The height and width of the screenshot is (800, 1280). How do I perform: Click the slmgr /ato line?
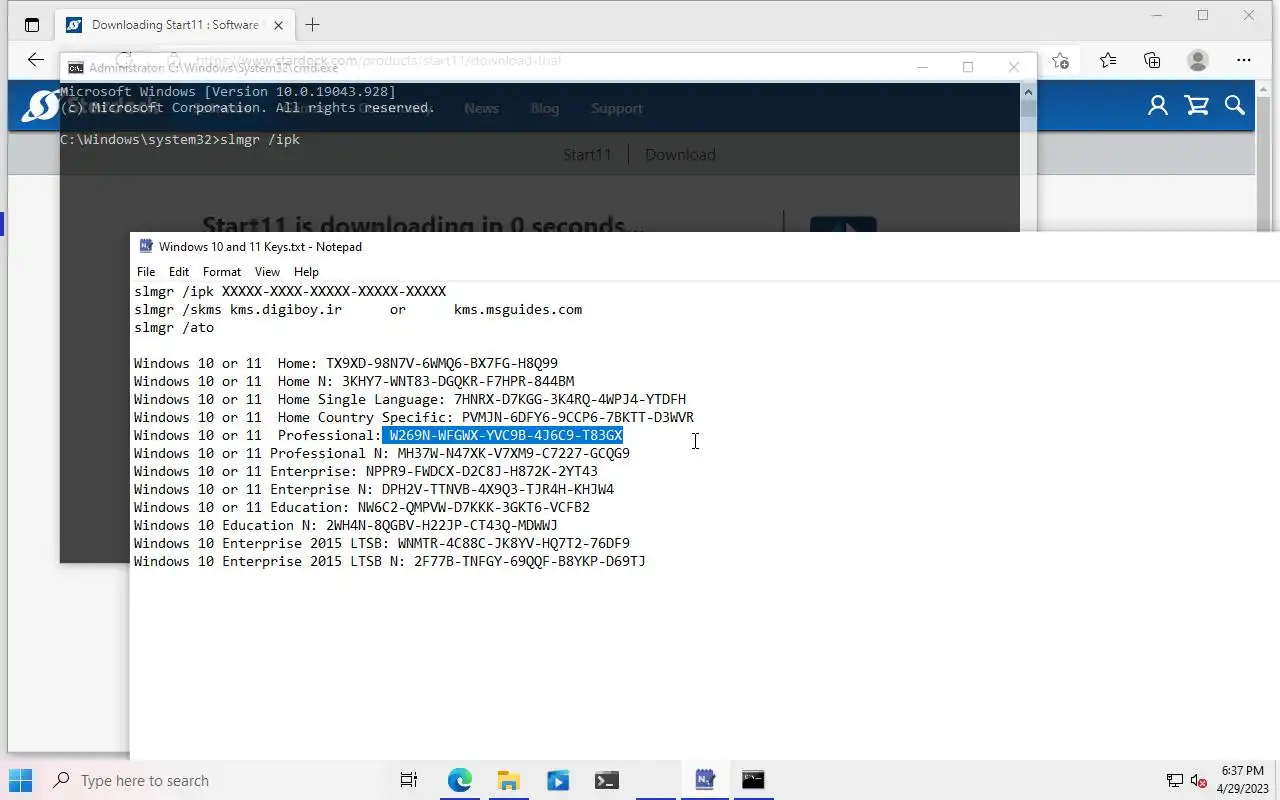point(174,327)
